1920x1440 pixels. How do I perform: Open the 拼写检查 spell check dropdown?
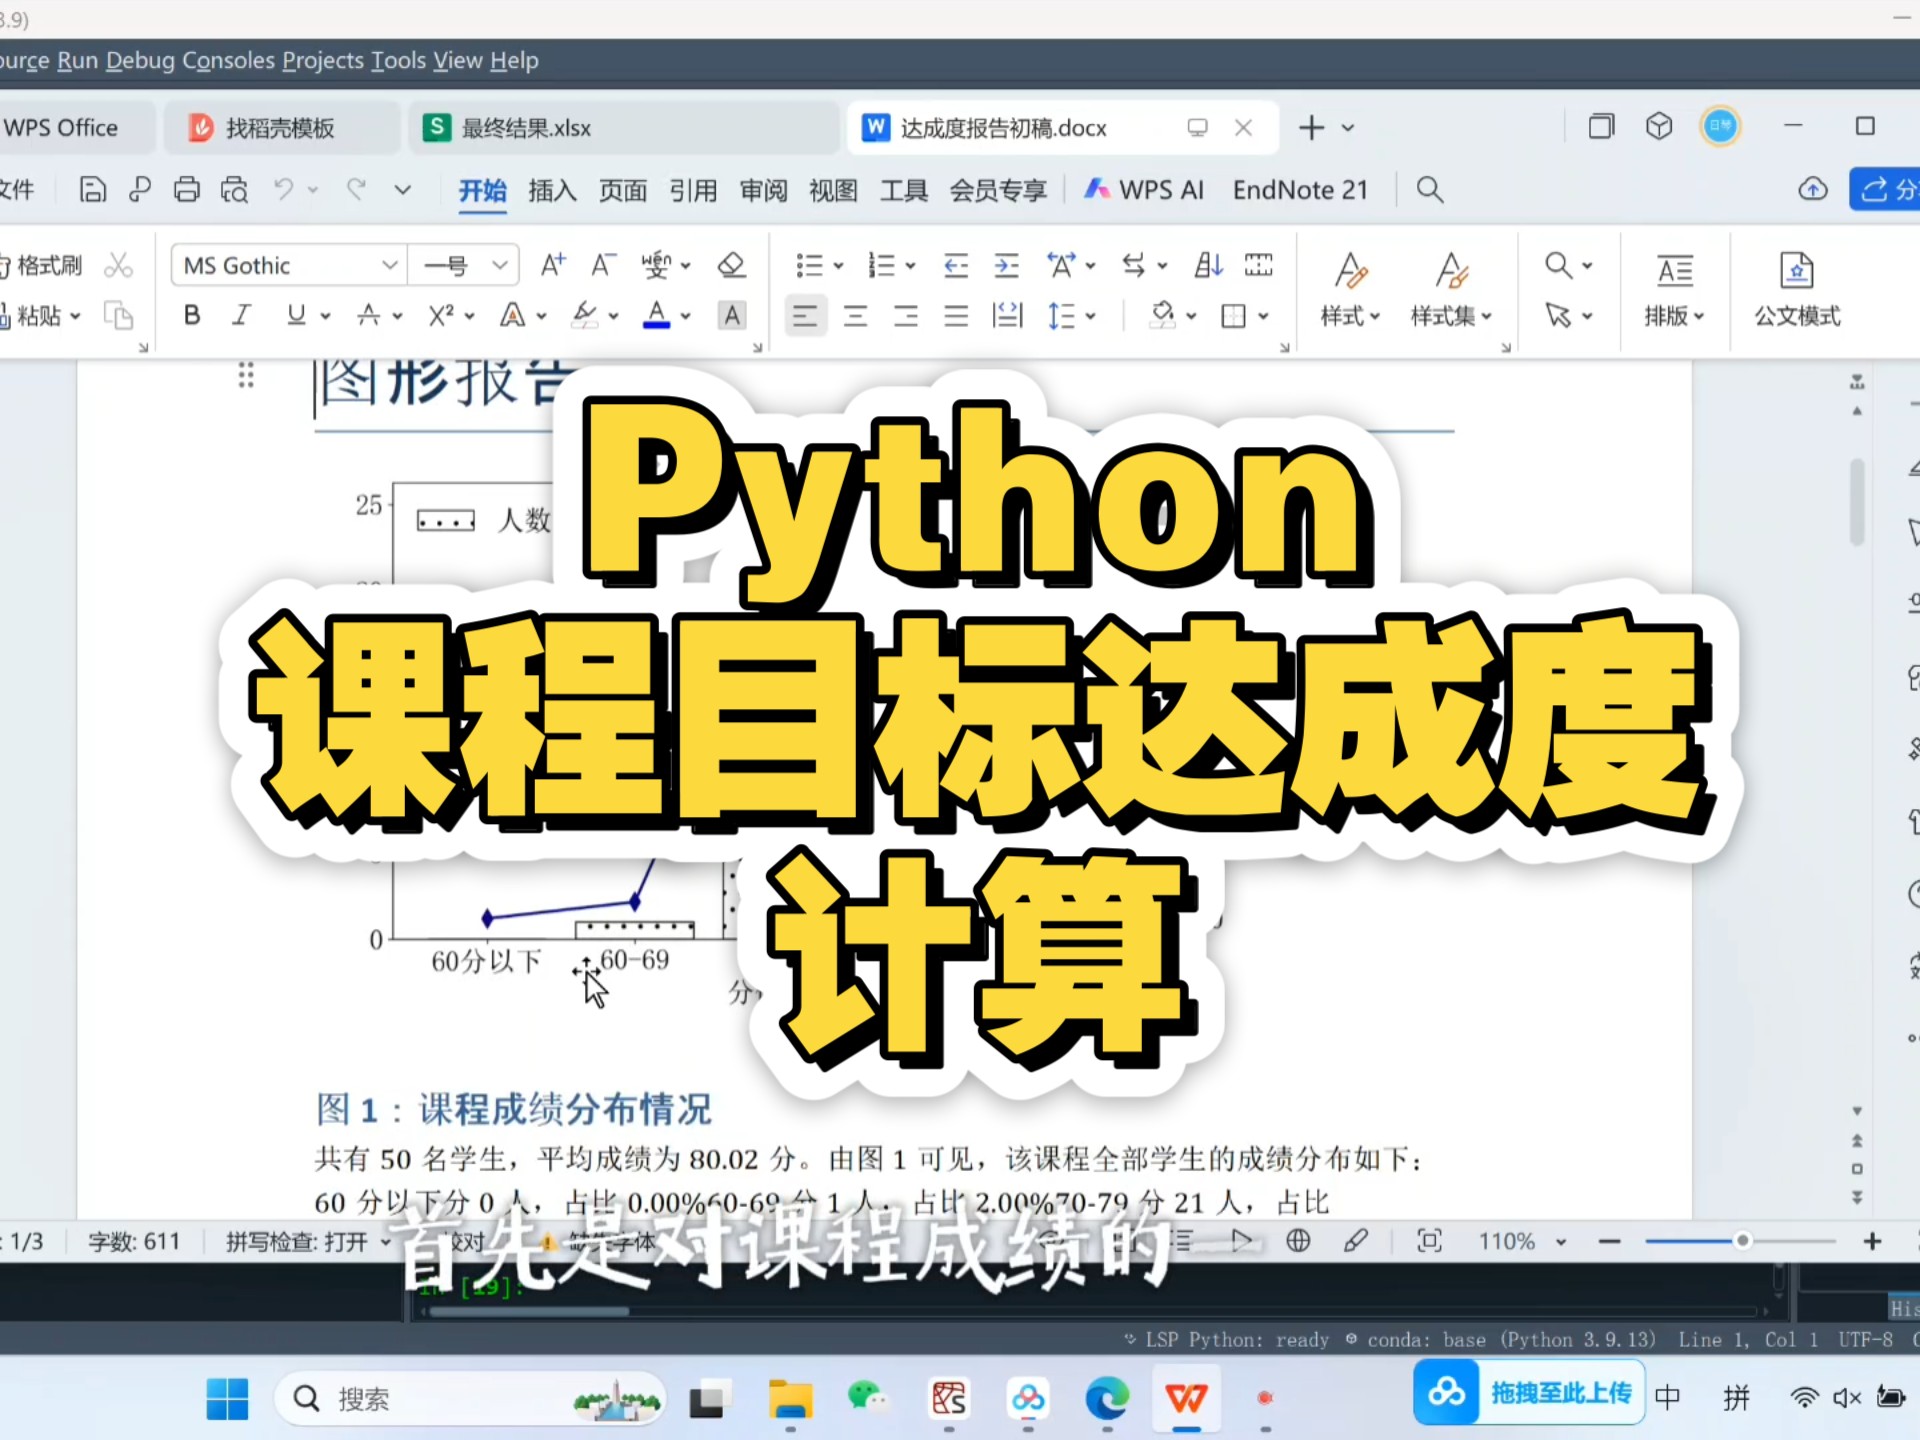[382, 1241]
